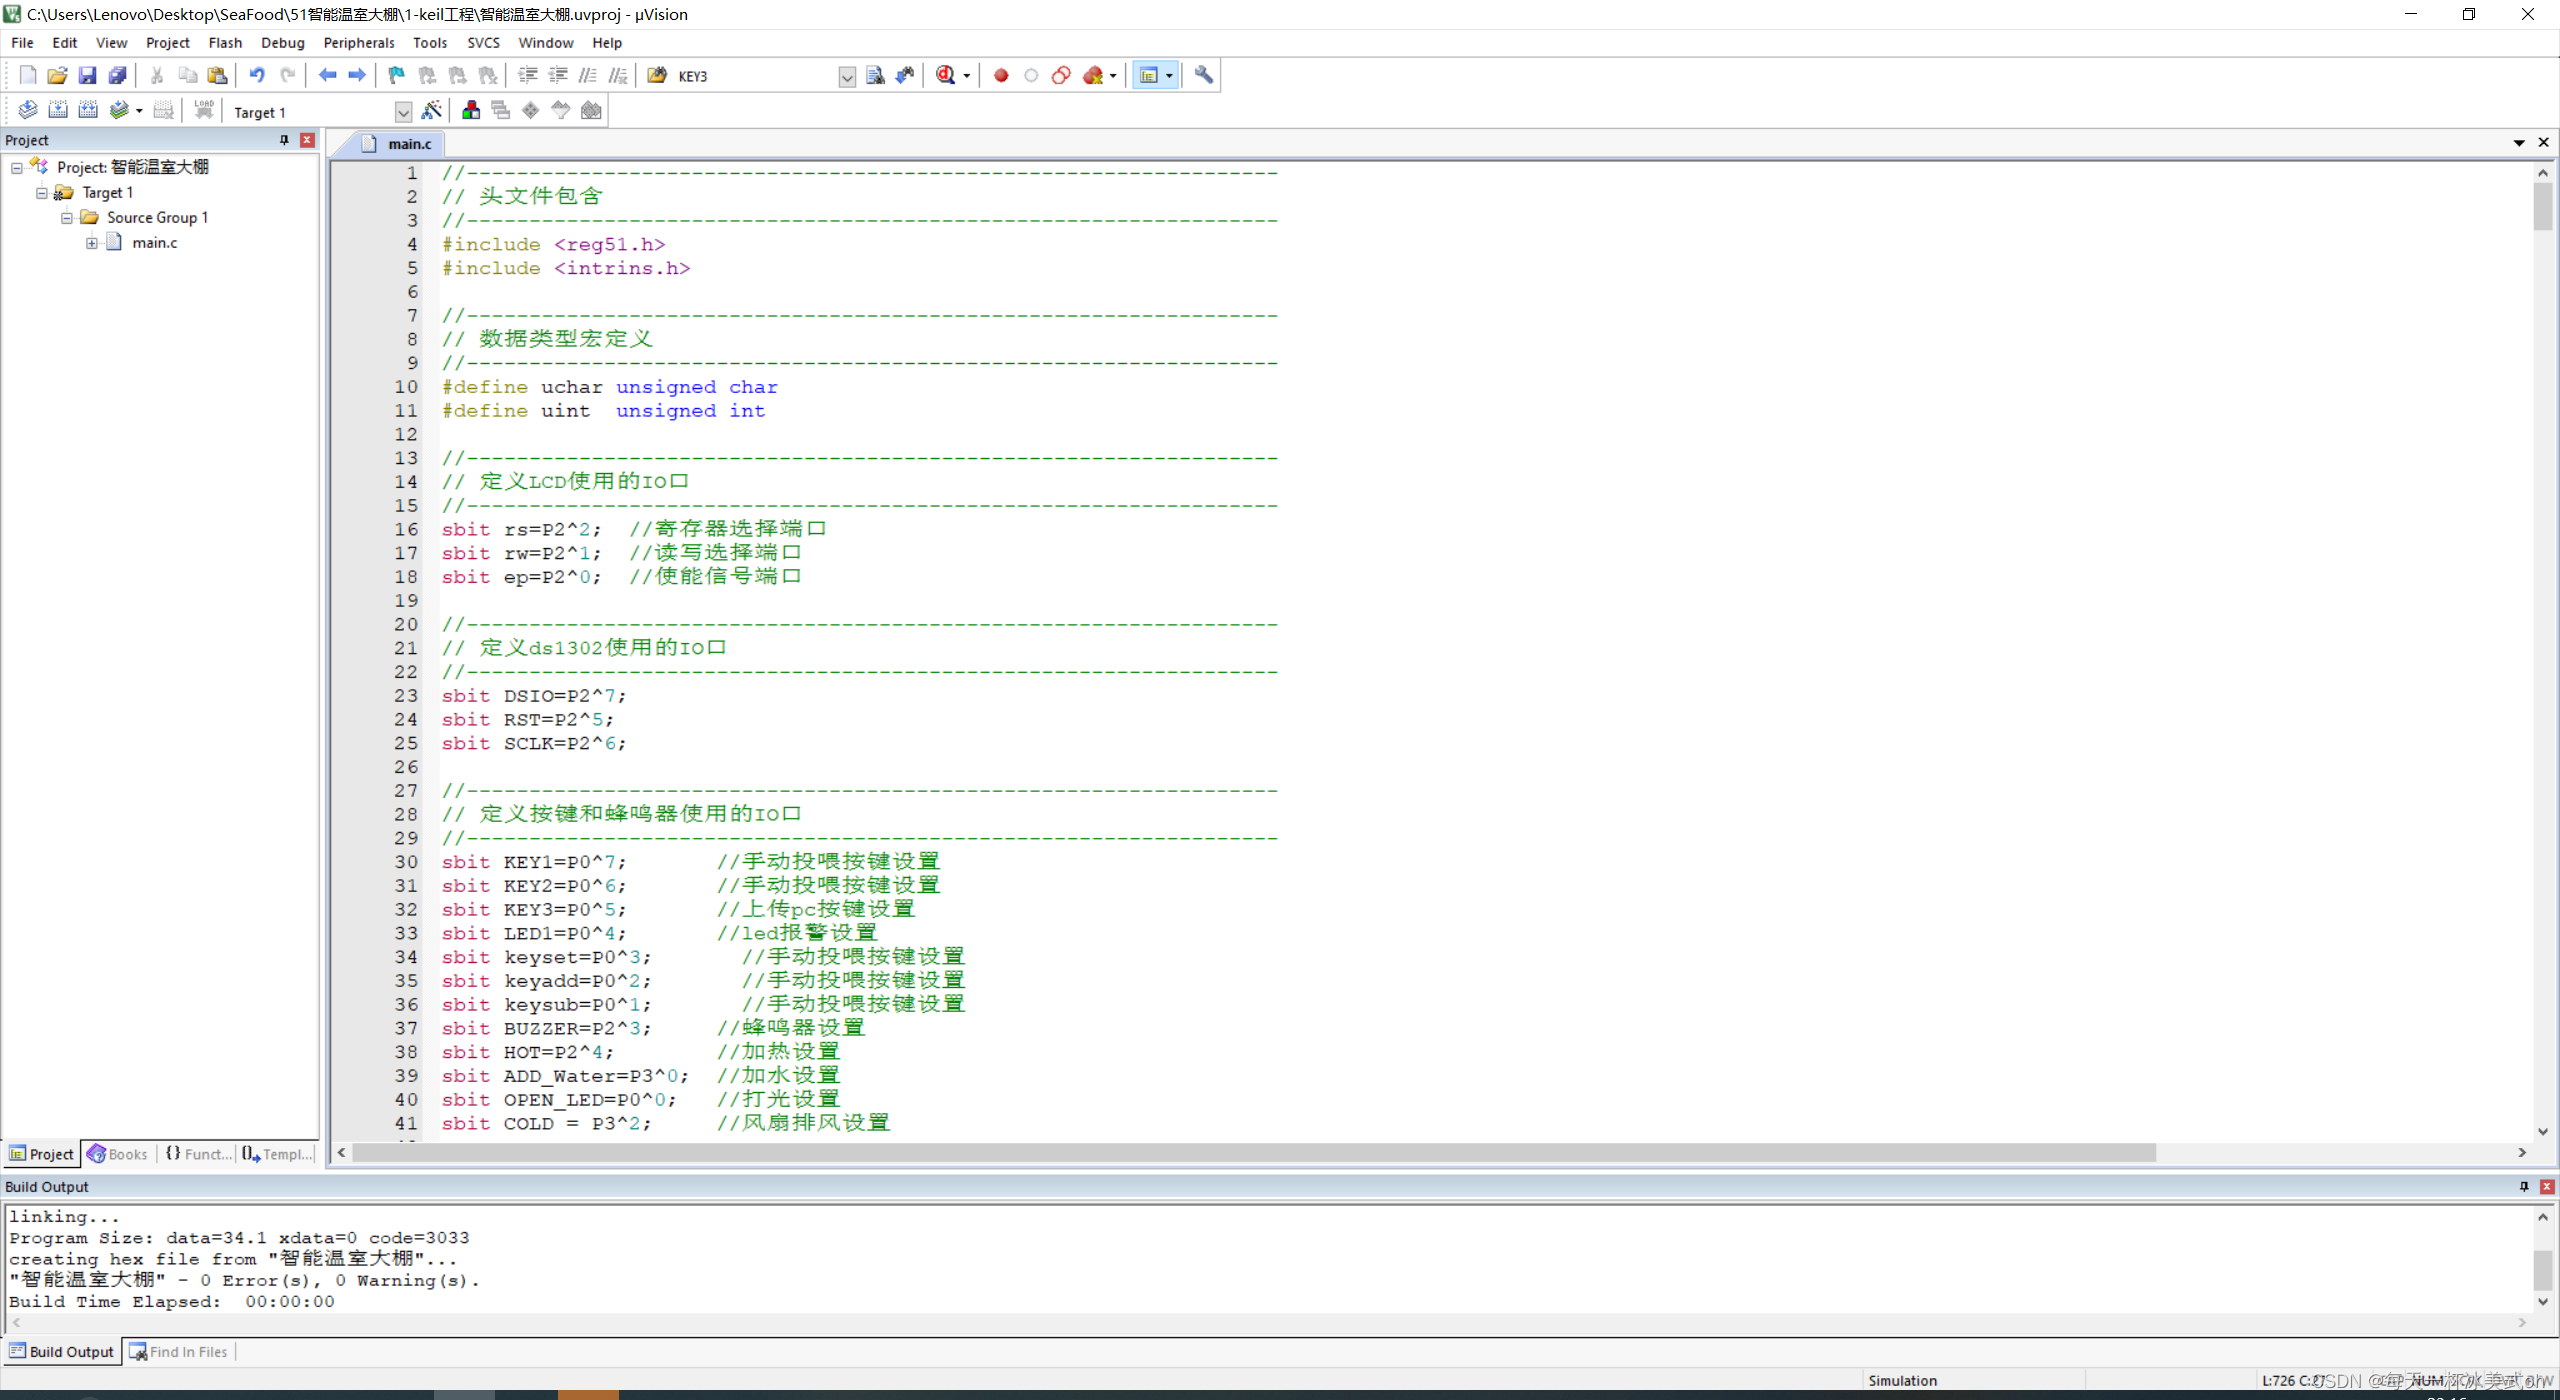The height and width of the screenshot is (1400, 2560).
Task: Open a file using folder icon
Action: point(58,75)
